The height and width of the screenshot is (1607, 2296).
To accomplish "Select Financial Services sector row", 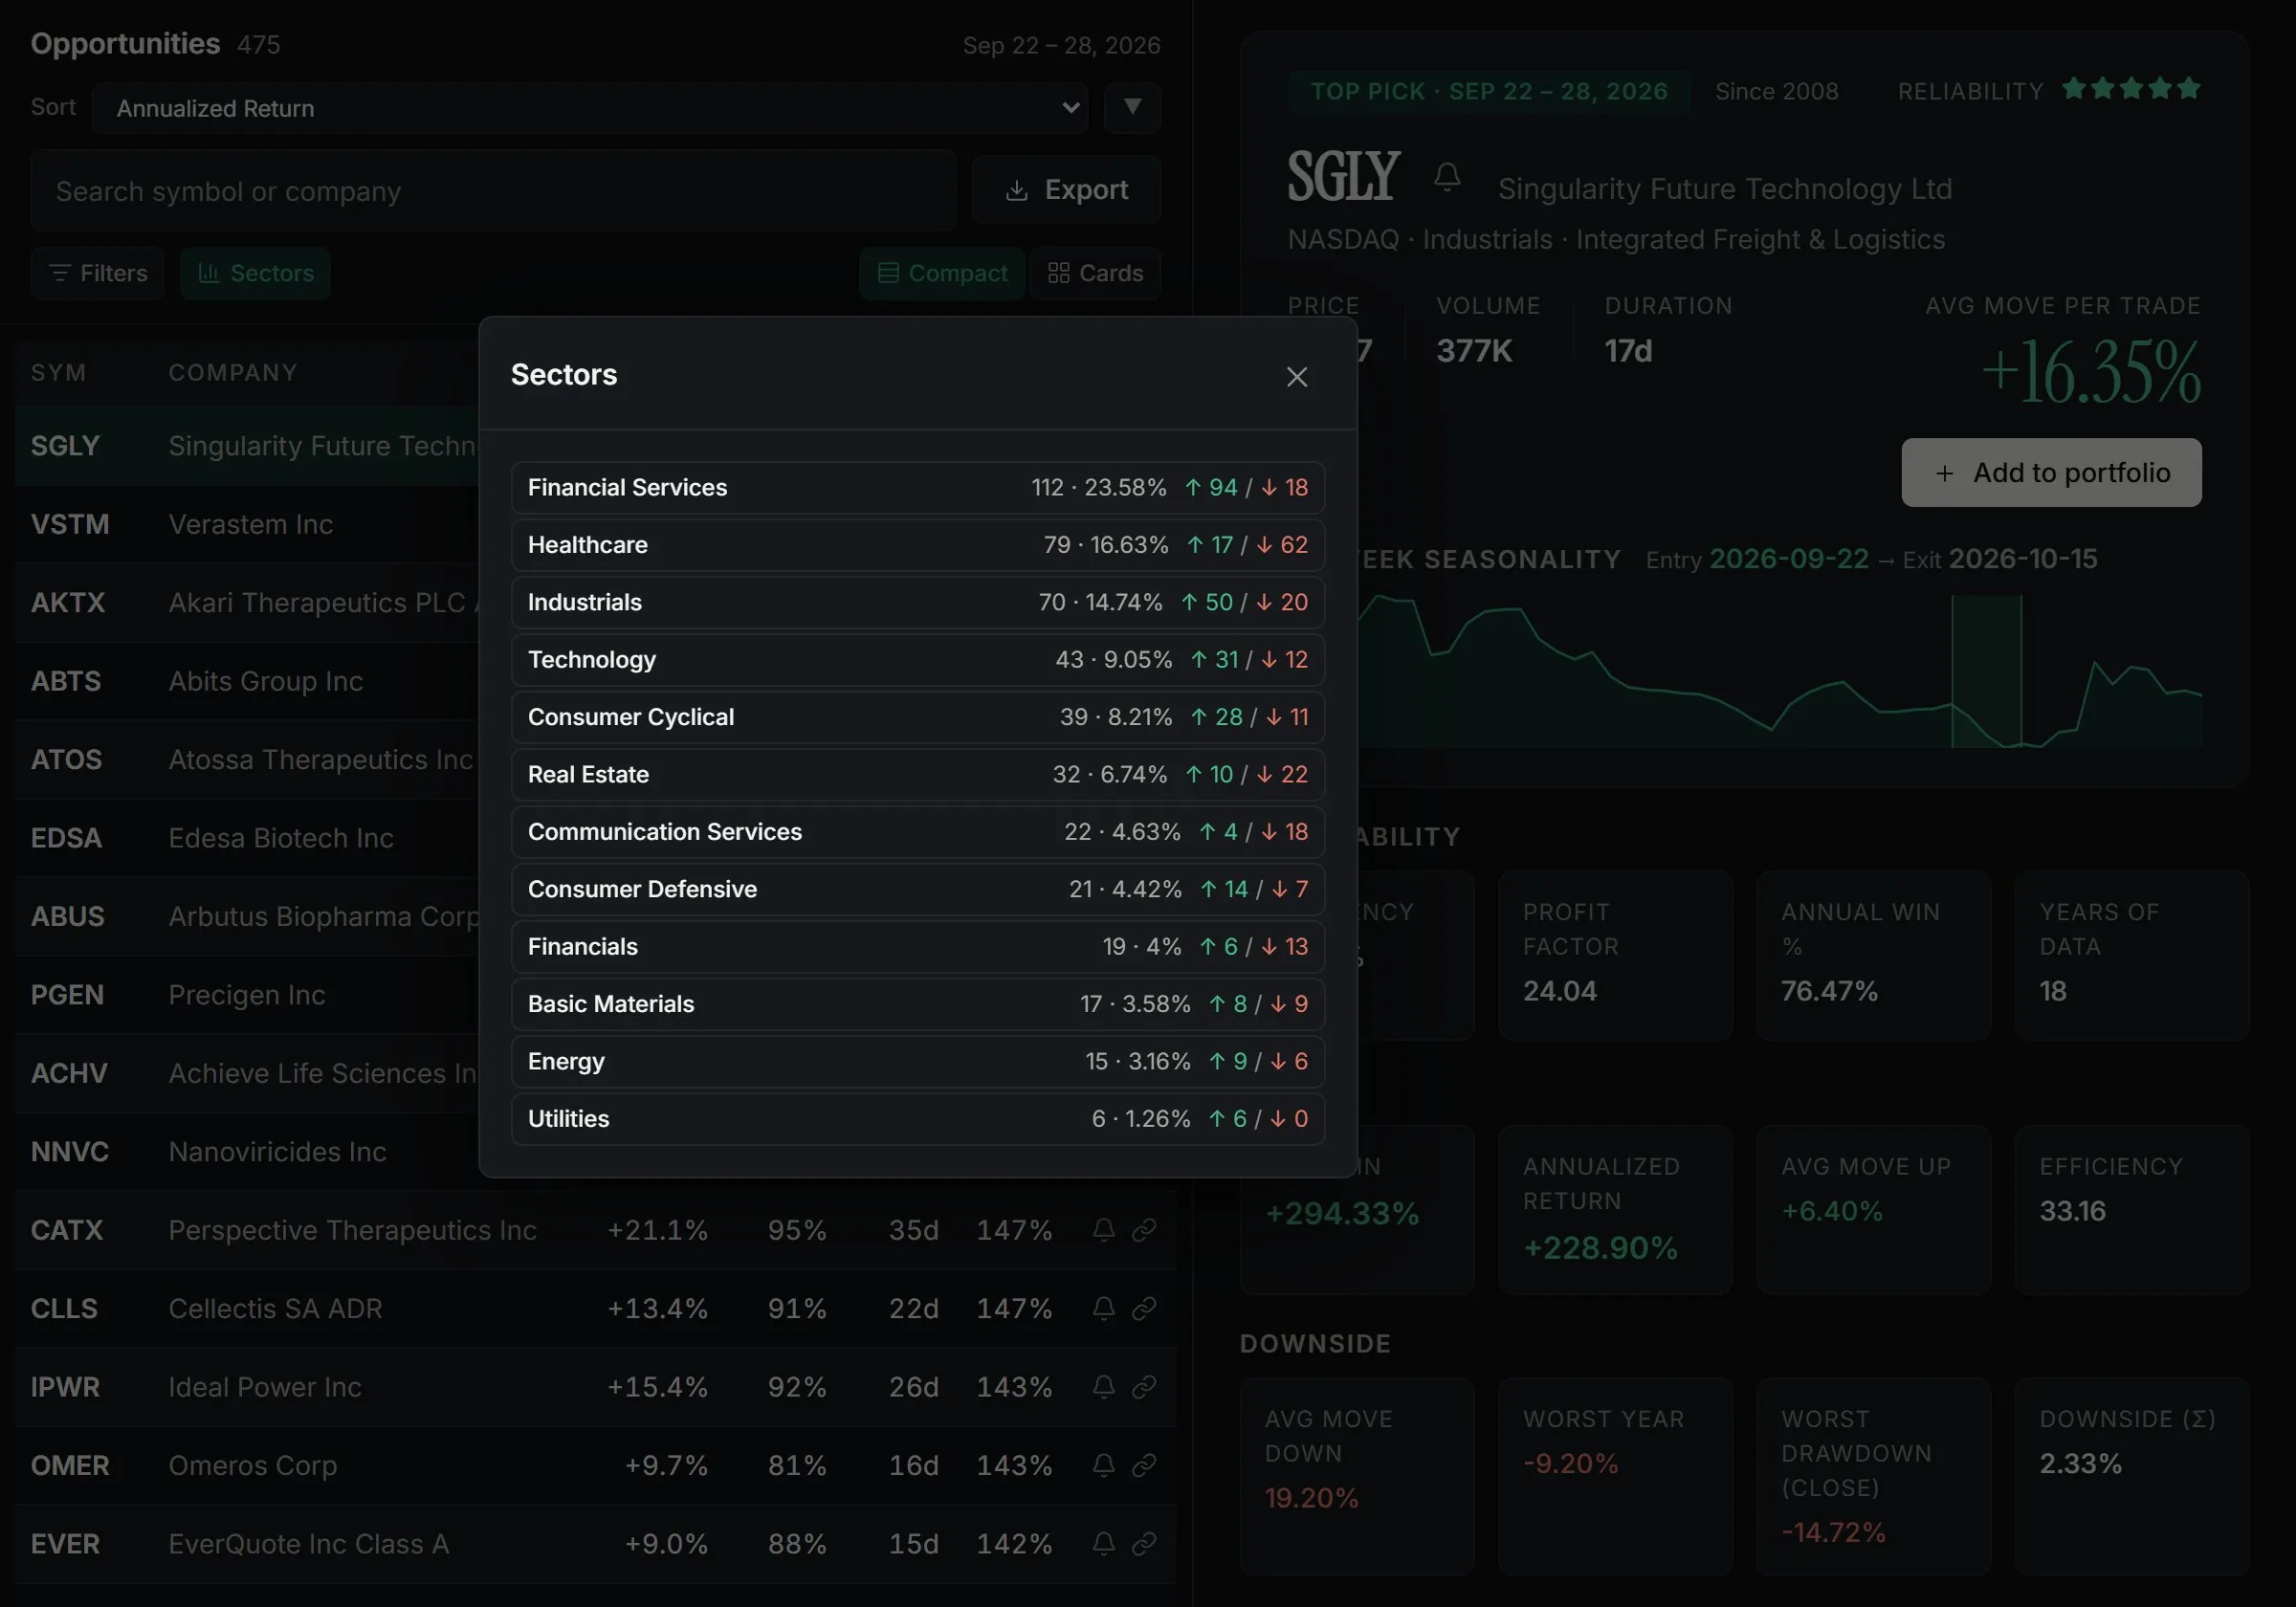I will [x=917, y=487].
